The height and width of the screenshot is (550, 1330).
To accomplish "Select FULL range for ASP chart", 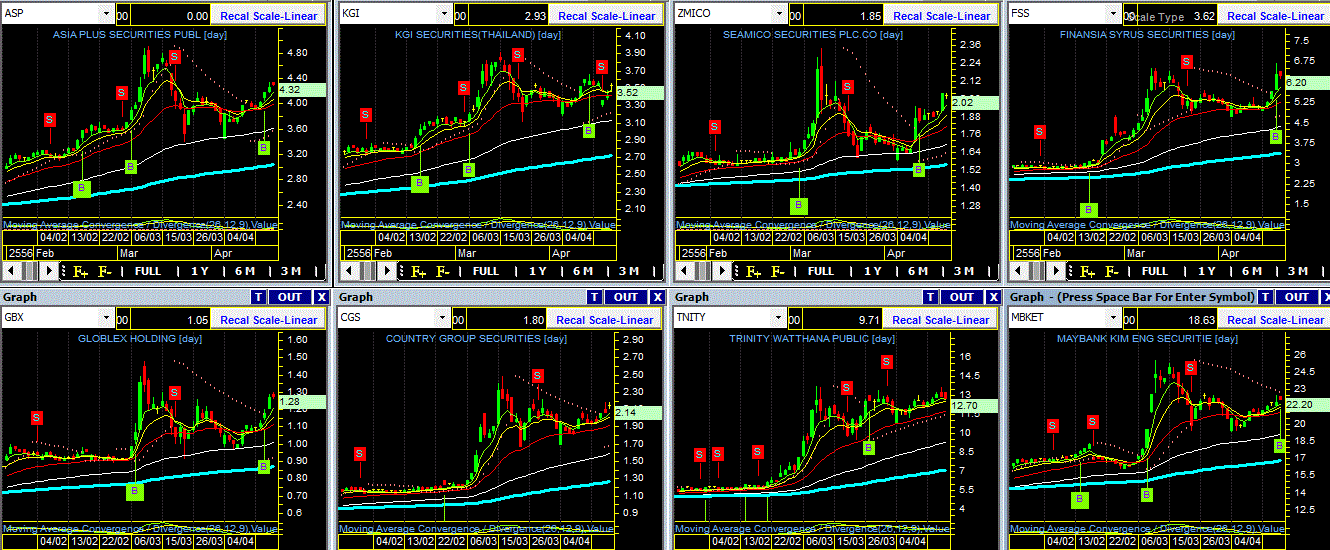I will tap(148, 271).
